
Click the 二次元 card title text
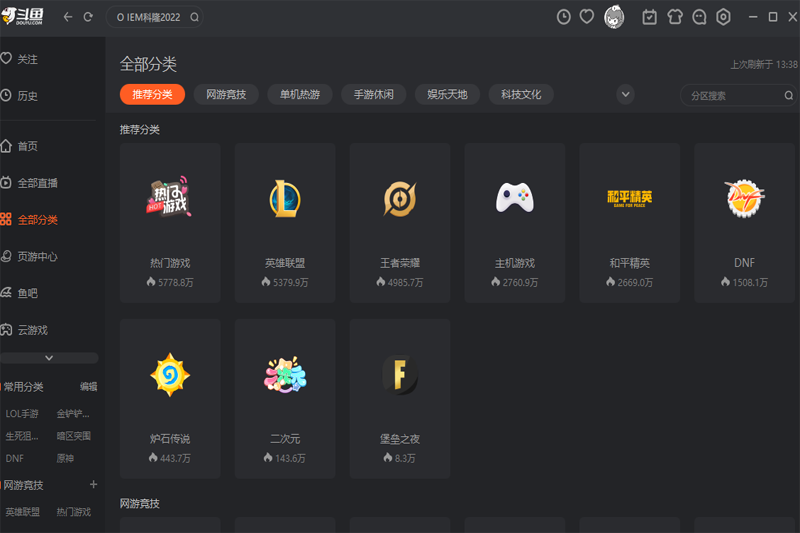[x=285, y=439]
